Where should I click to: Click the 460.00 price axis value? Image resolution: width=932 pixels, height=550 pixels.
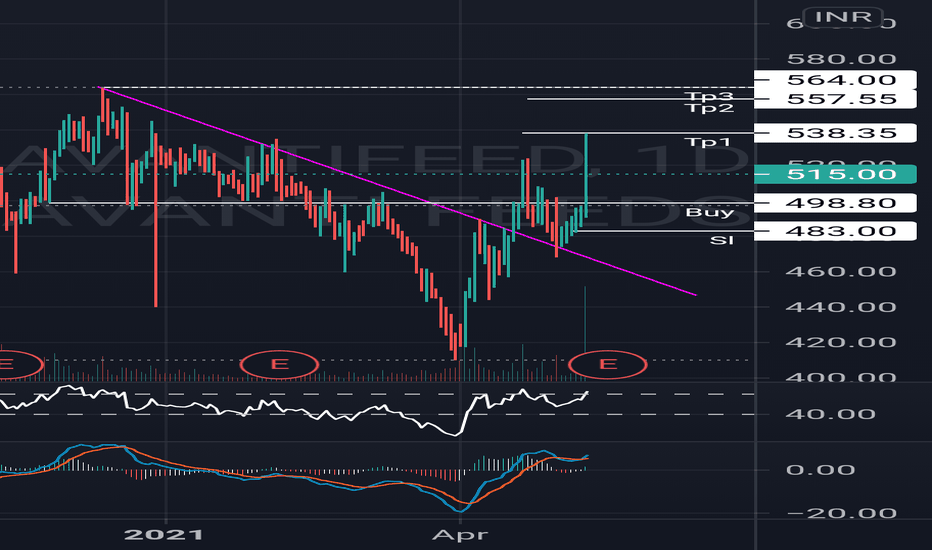(x=841, y=272)
